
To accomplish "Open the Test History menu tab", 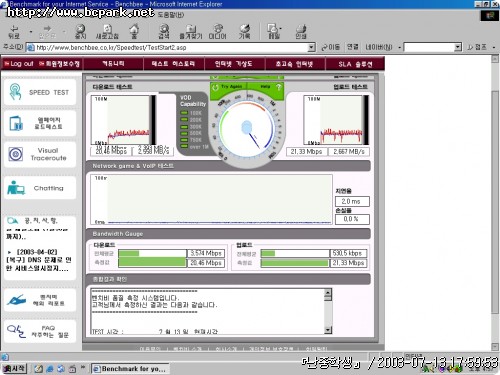I will coord(173,63).
